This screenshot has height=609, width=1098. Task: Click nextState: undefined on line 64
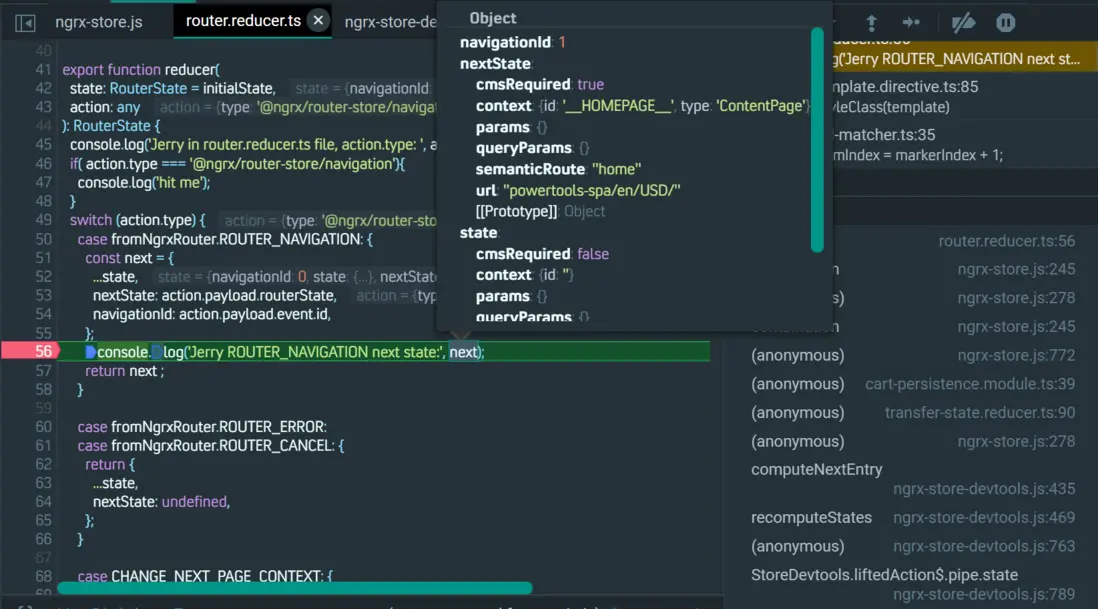tap(161, 502)
